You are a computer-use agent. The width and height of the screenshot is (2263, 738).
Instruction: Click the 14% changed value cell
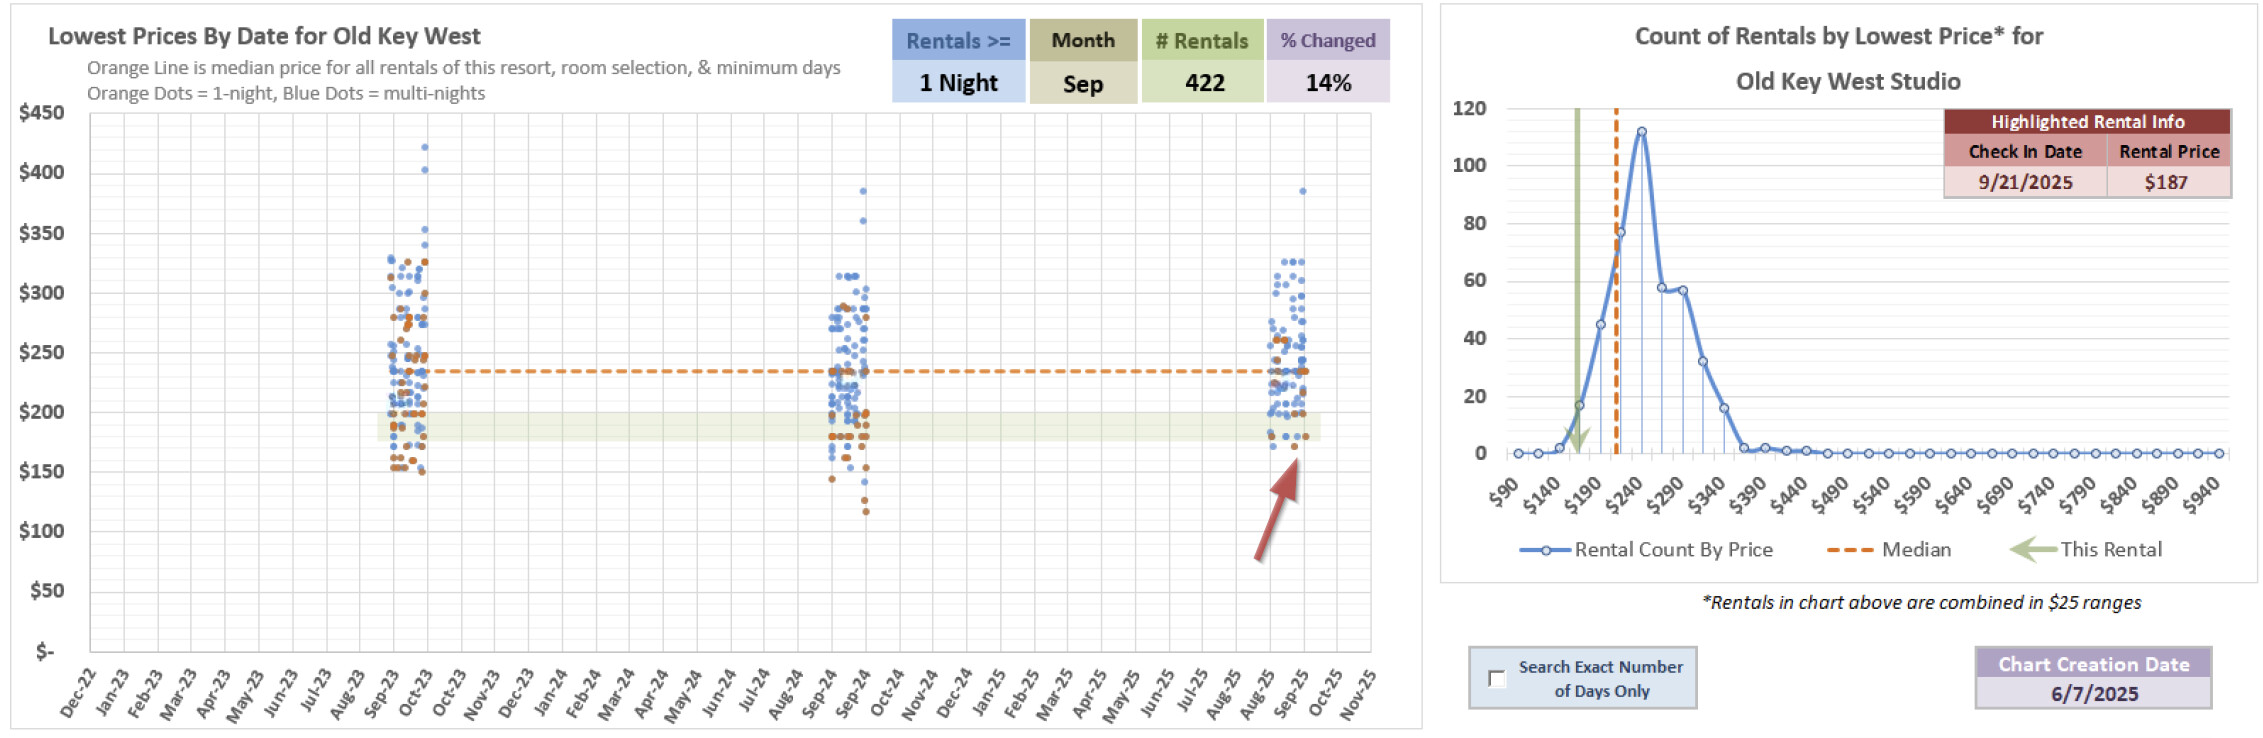[x=1328, y=83]
